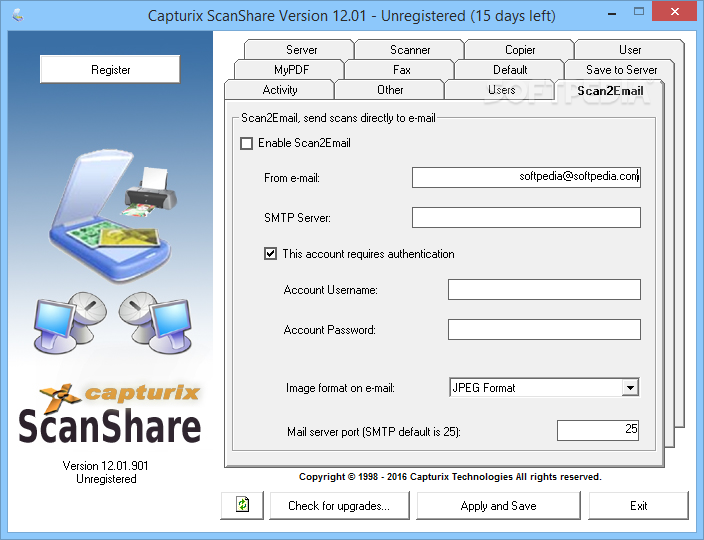This screenshot has height=540, width=704.
Task: Go to the Save to Server tab
Action: click(x=621, y=70)
